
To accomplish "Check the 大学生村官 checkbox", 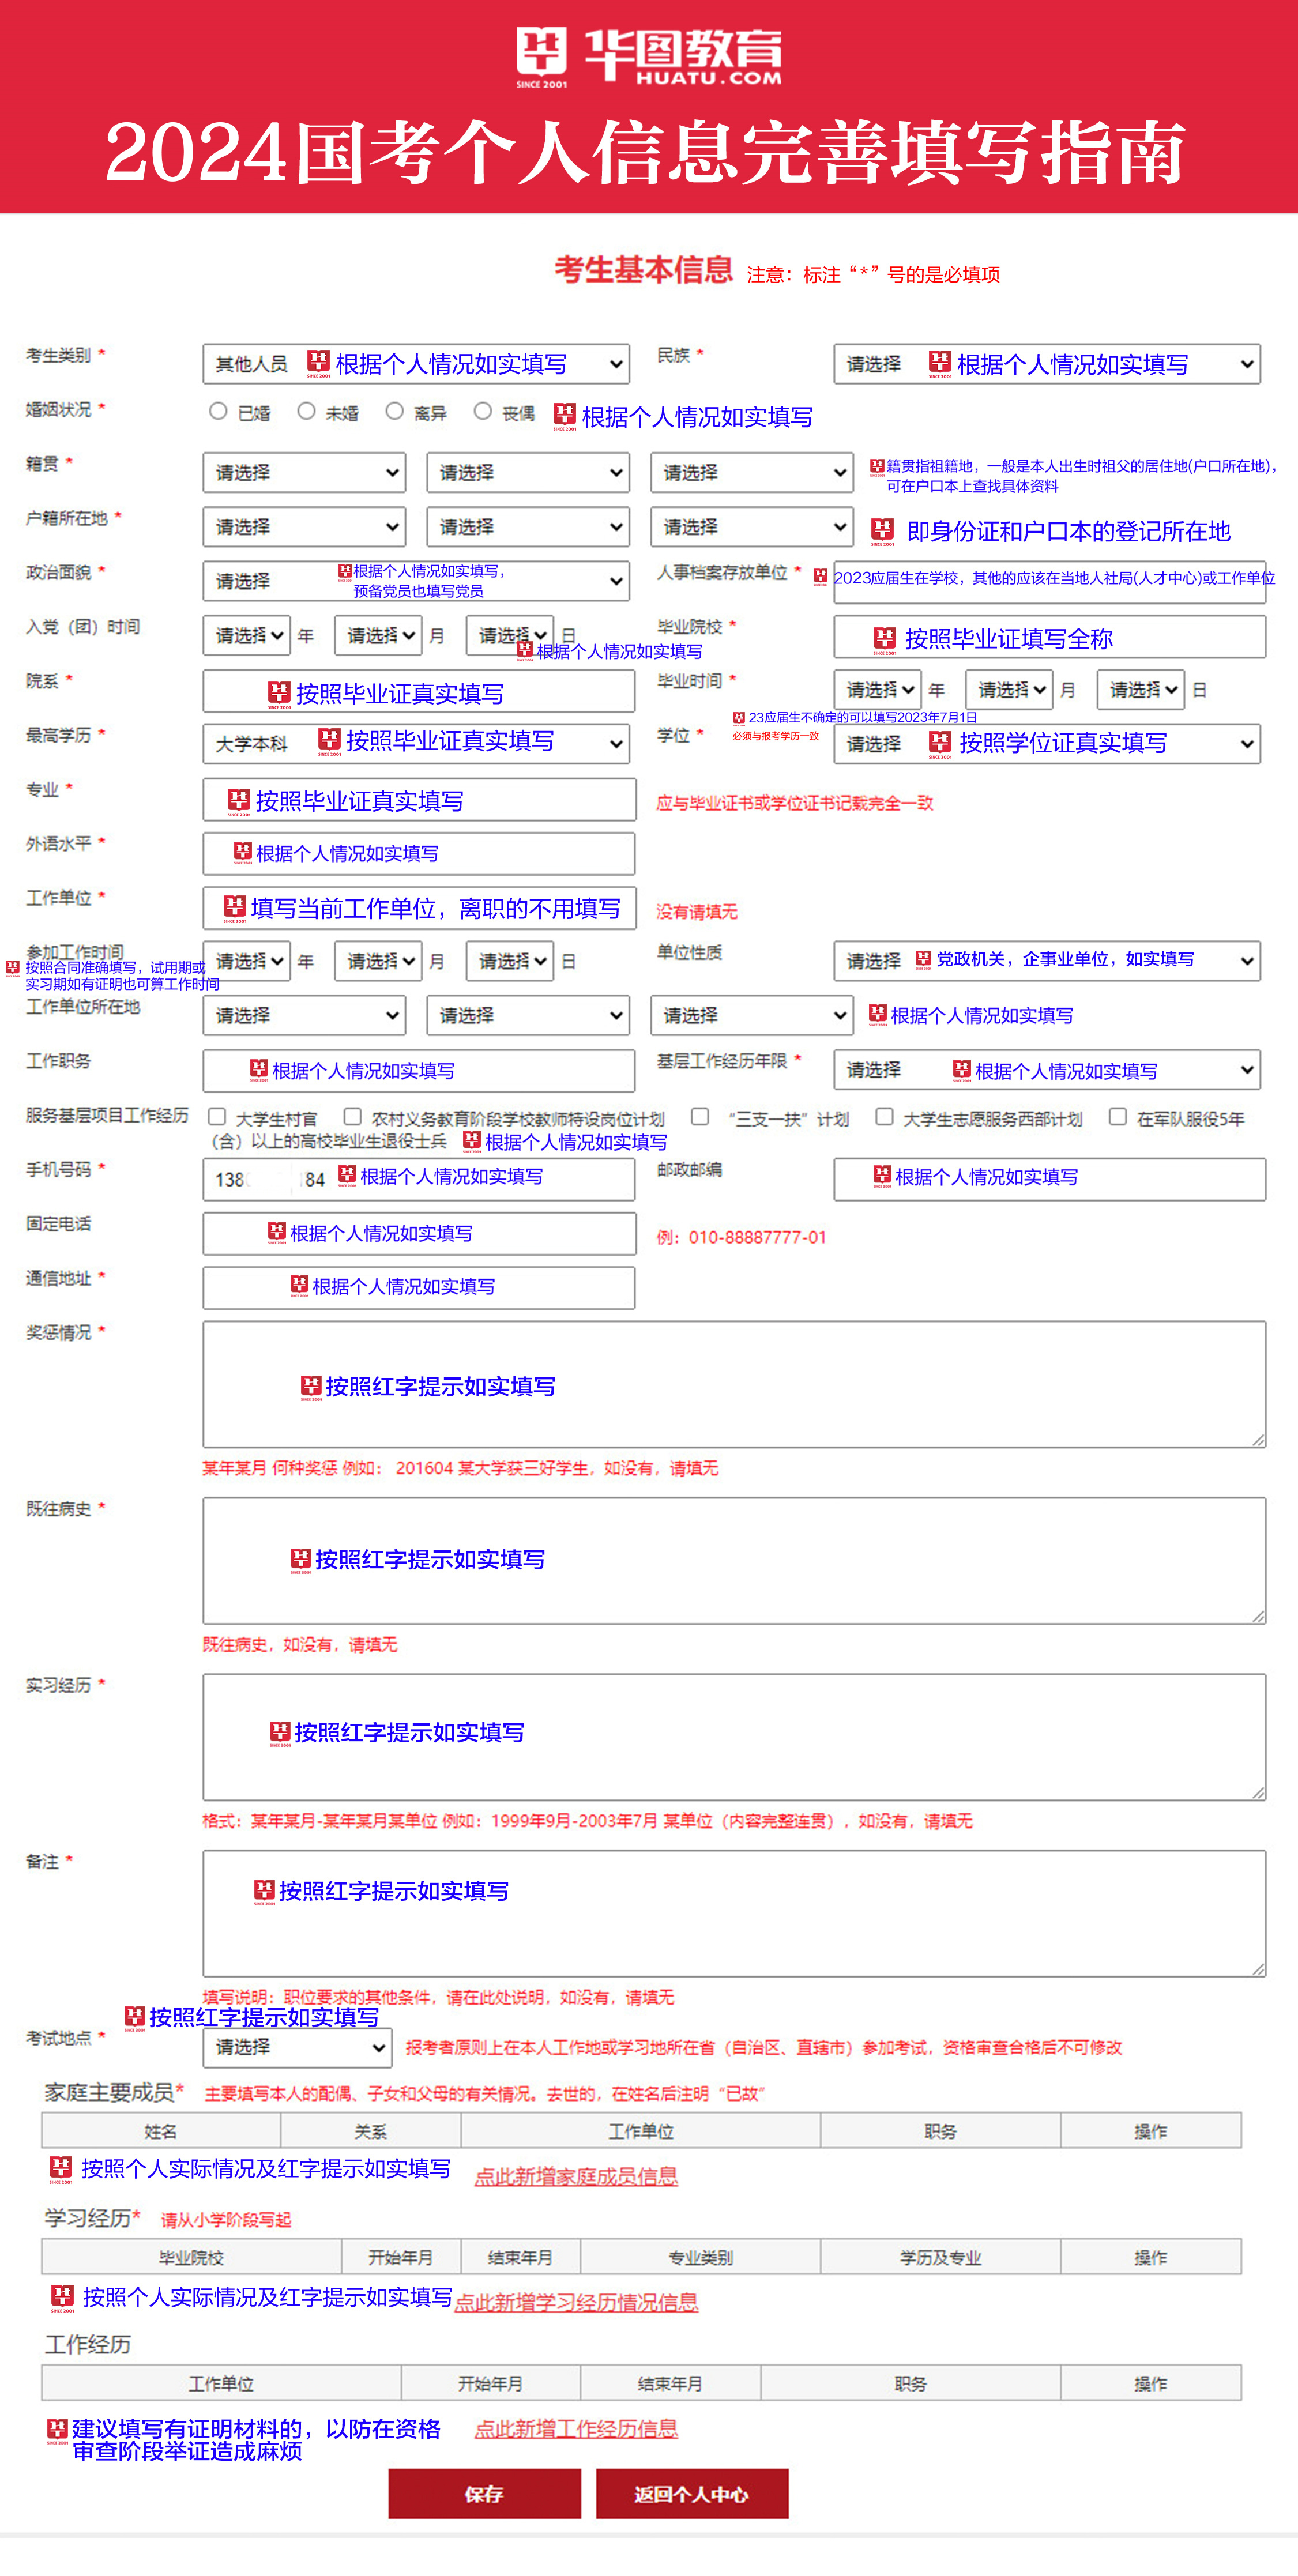I will pos(216,1116).
